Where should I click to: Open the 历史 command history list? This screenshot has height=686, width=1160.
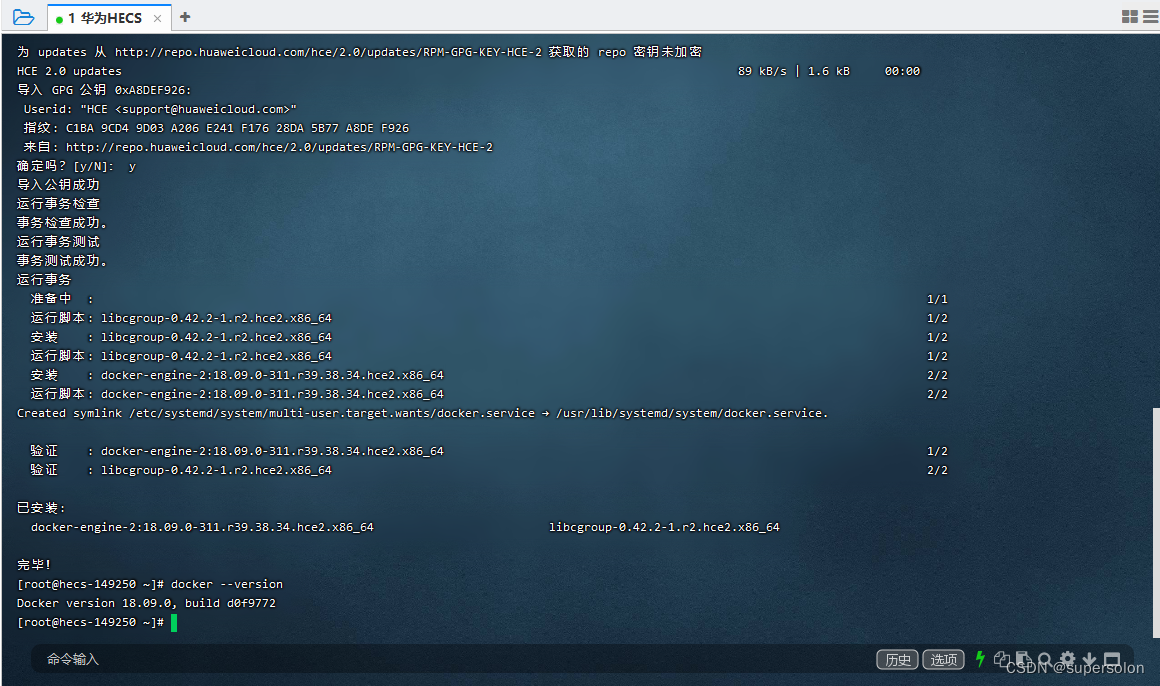[897, 659]
